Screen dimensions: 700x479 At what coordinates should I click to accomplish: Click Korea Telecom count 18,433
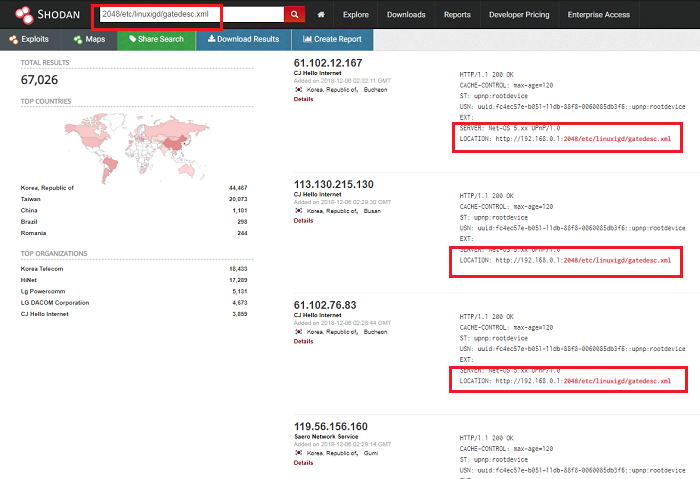click(238, 269)
